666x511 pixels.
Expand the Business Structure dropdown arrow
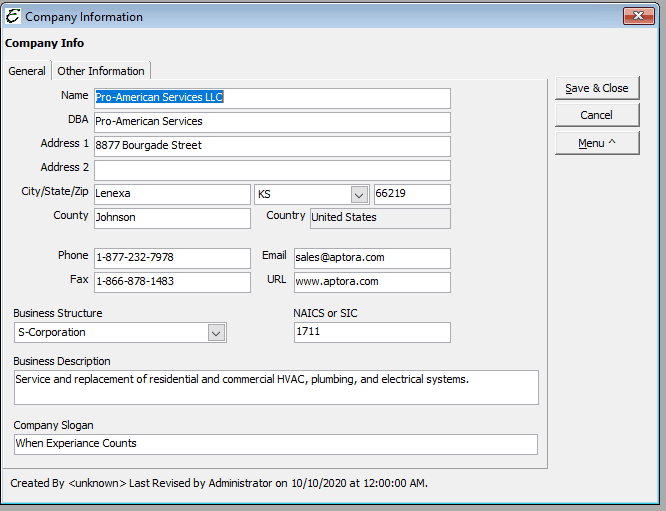point(216,333)
